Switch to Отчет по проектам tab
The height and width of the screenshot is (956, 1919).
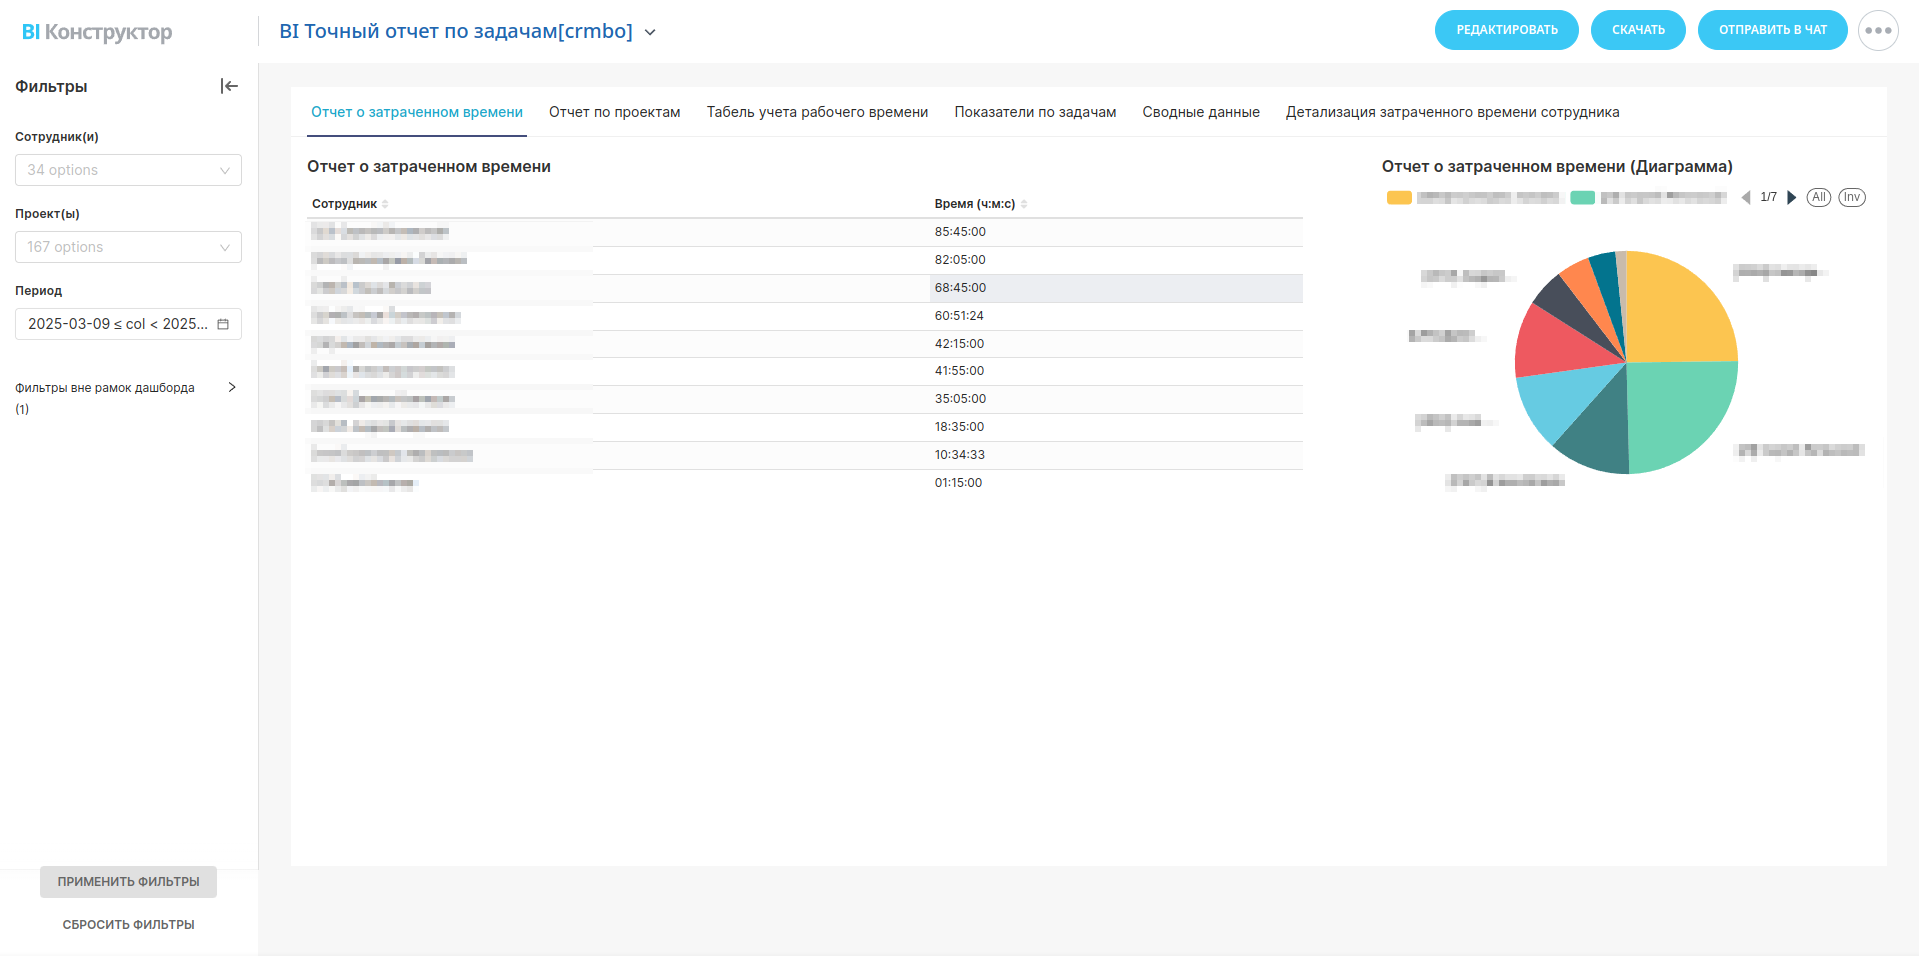point(614,112)
